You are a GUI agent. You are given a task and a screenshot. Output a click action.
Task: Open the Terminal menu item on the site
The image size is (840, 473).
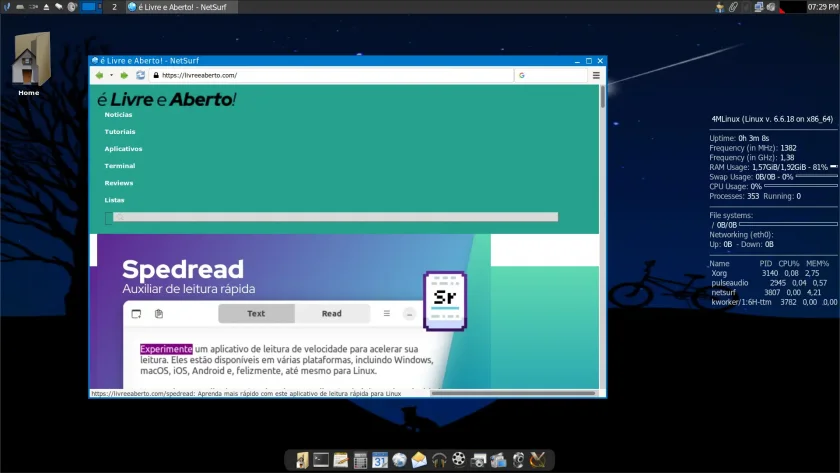click(x=119, y=166)
